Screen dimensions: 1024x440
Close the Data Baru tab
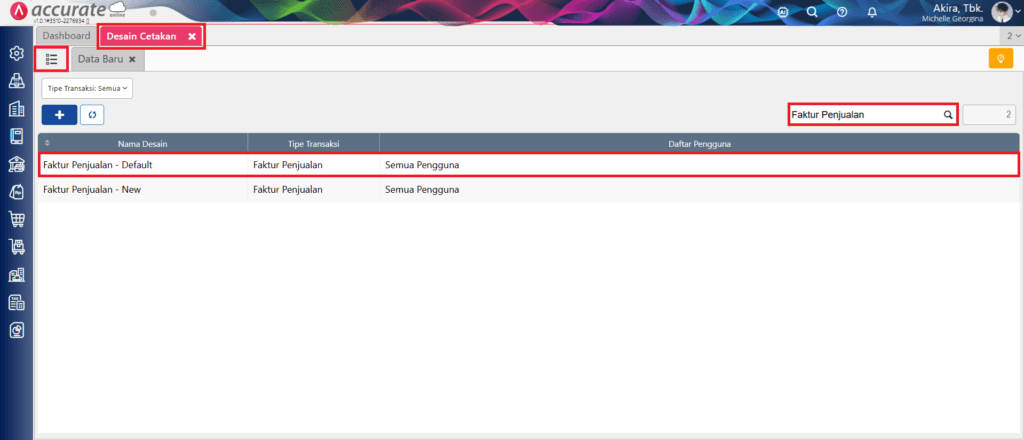(132, 59)
